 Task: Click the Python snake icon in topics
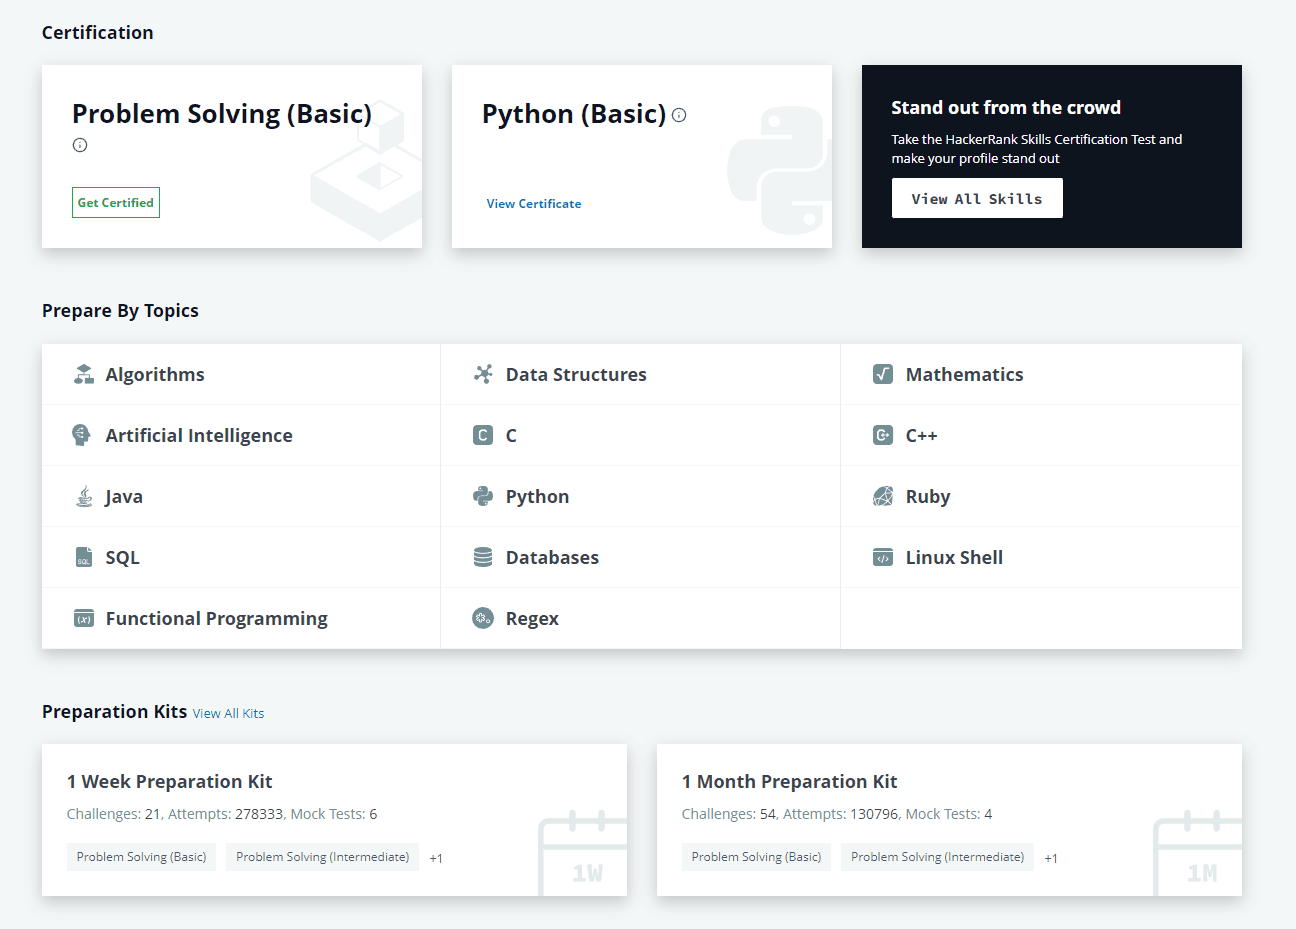(483, 496)
